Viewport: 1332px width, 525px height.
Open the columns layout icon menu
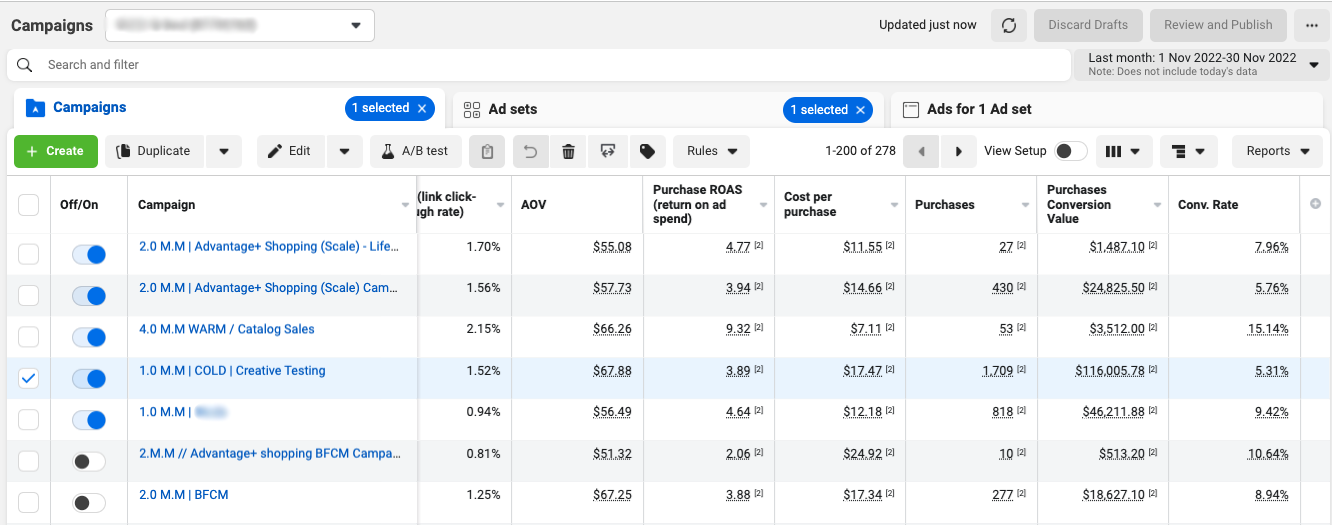(1124, 151)
